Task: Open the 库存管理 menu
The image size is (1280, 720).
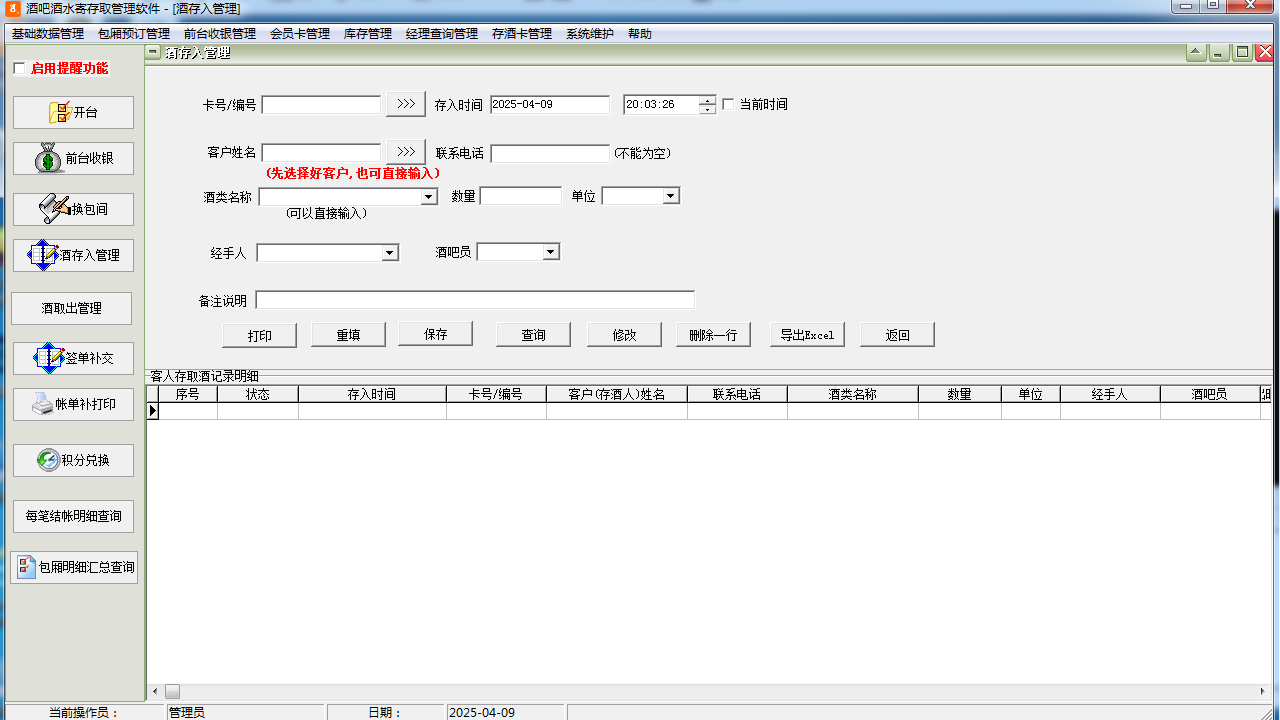Action: (x=367, y=34)
